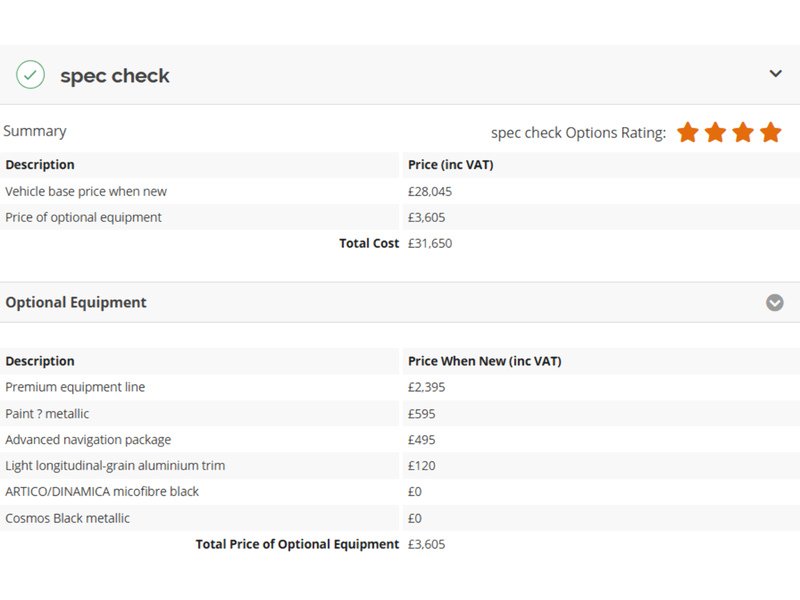This screenshot has width=800, height=600.
Task: Click the Price When New column header
Action: (484, 361)
